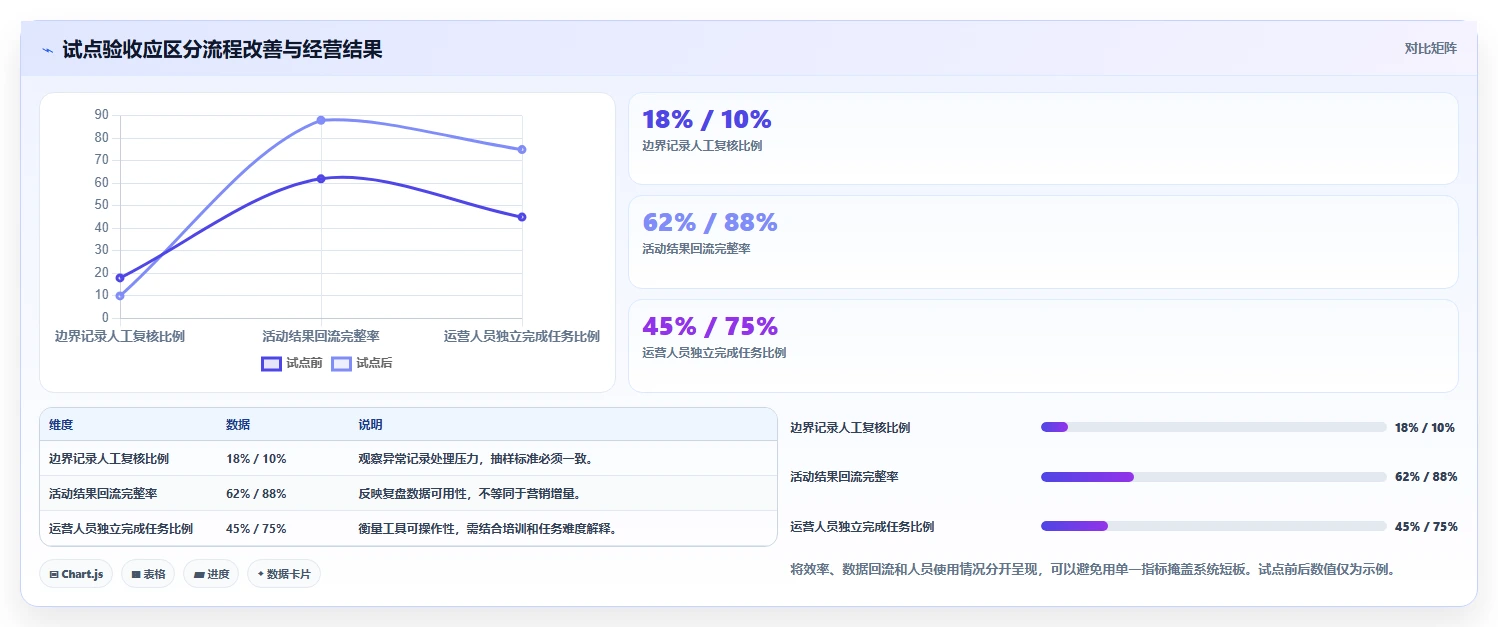Click the 试点前 data point at 62
Screen dimensions: 1498x627
coord(321,178)
